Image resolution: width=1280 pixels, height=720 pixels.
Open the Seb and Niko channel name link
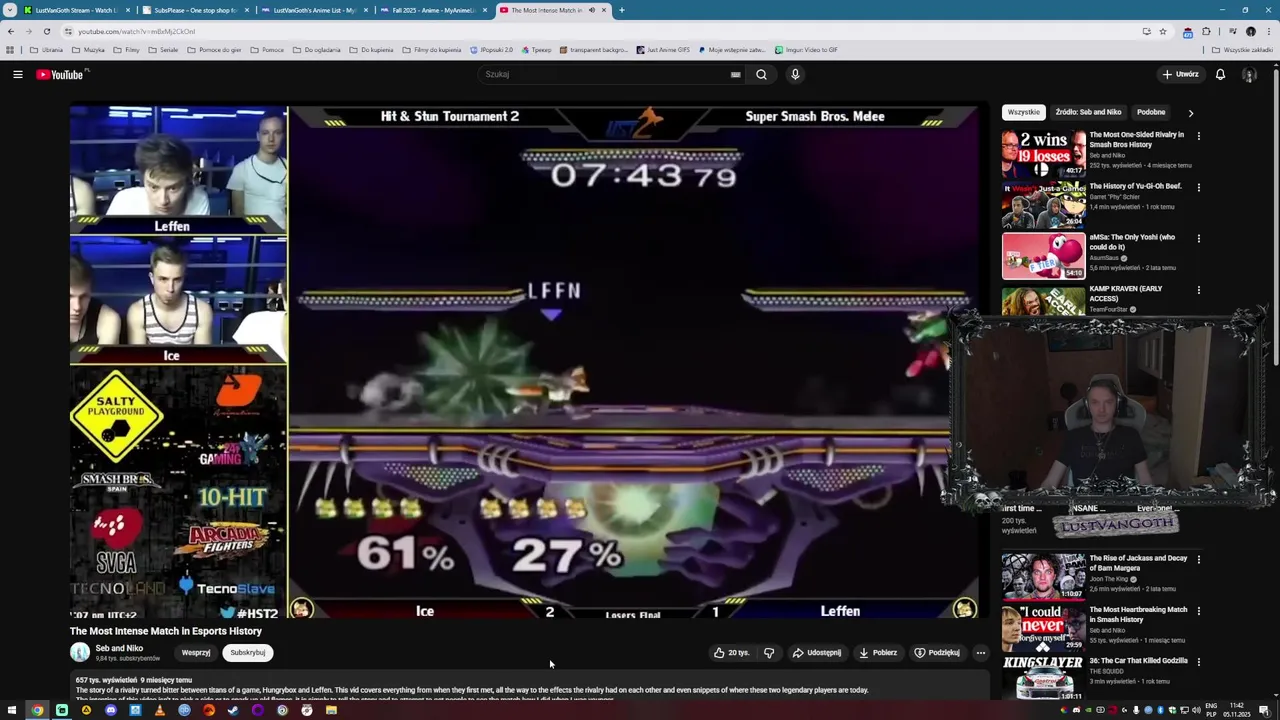click(x=119, y=648)
